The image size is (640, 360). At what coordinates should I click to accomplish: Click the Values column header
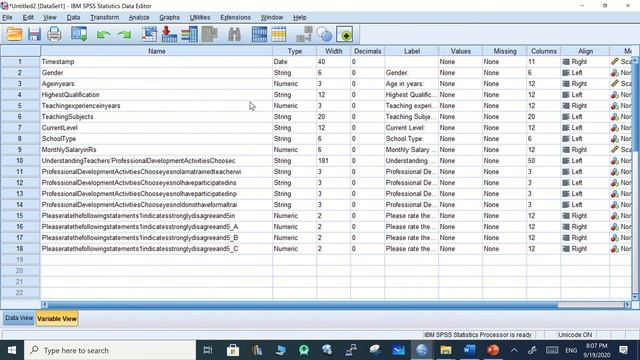tap(460, 51)
